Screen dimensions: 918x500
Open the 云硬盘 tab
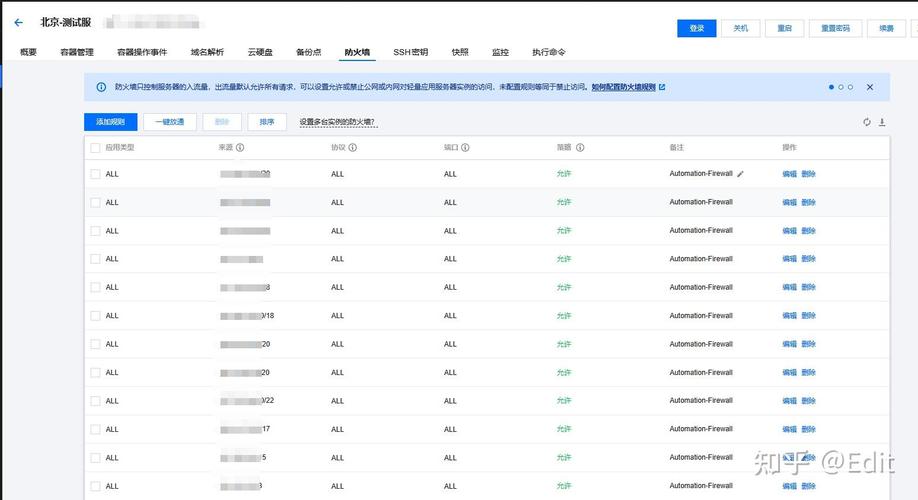[260, 52]
